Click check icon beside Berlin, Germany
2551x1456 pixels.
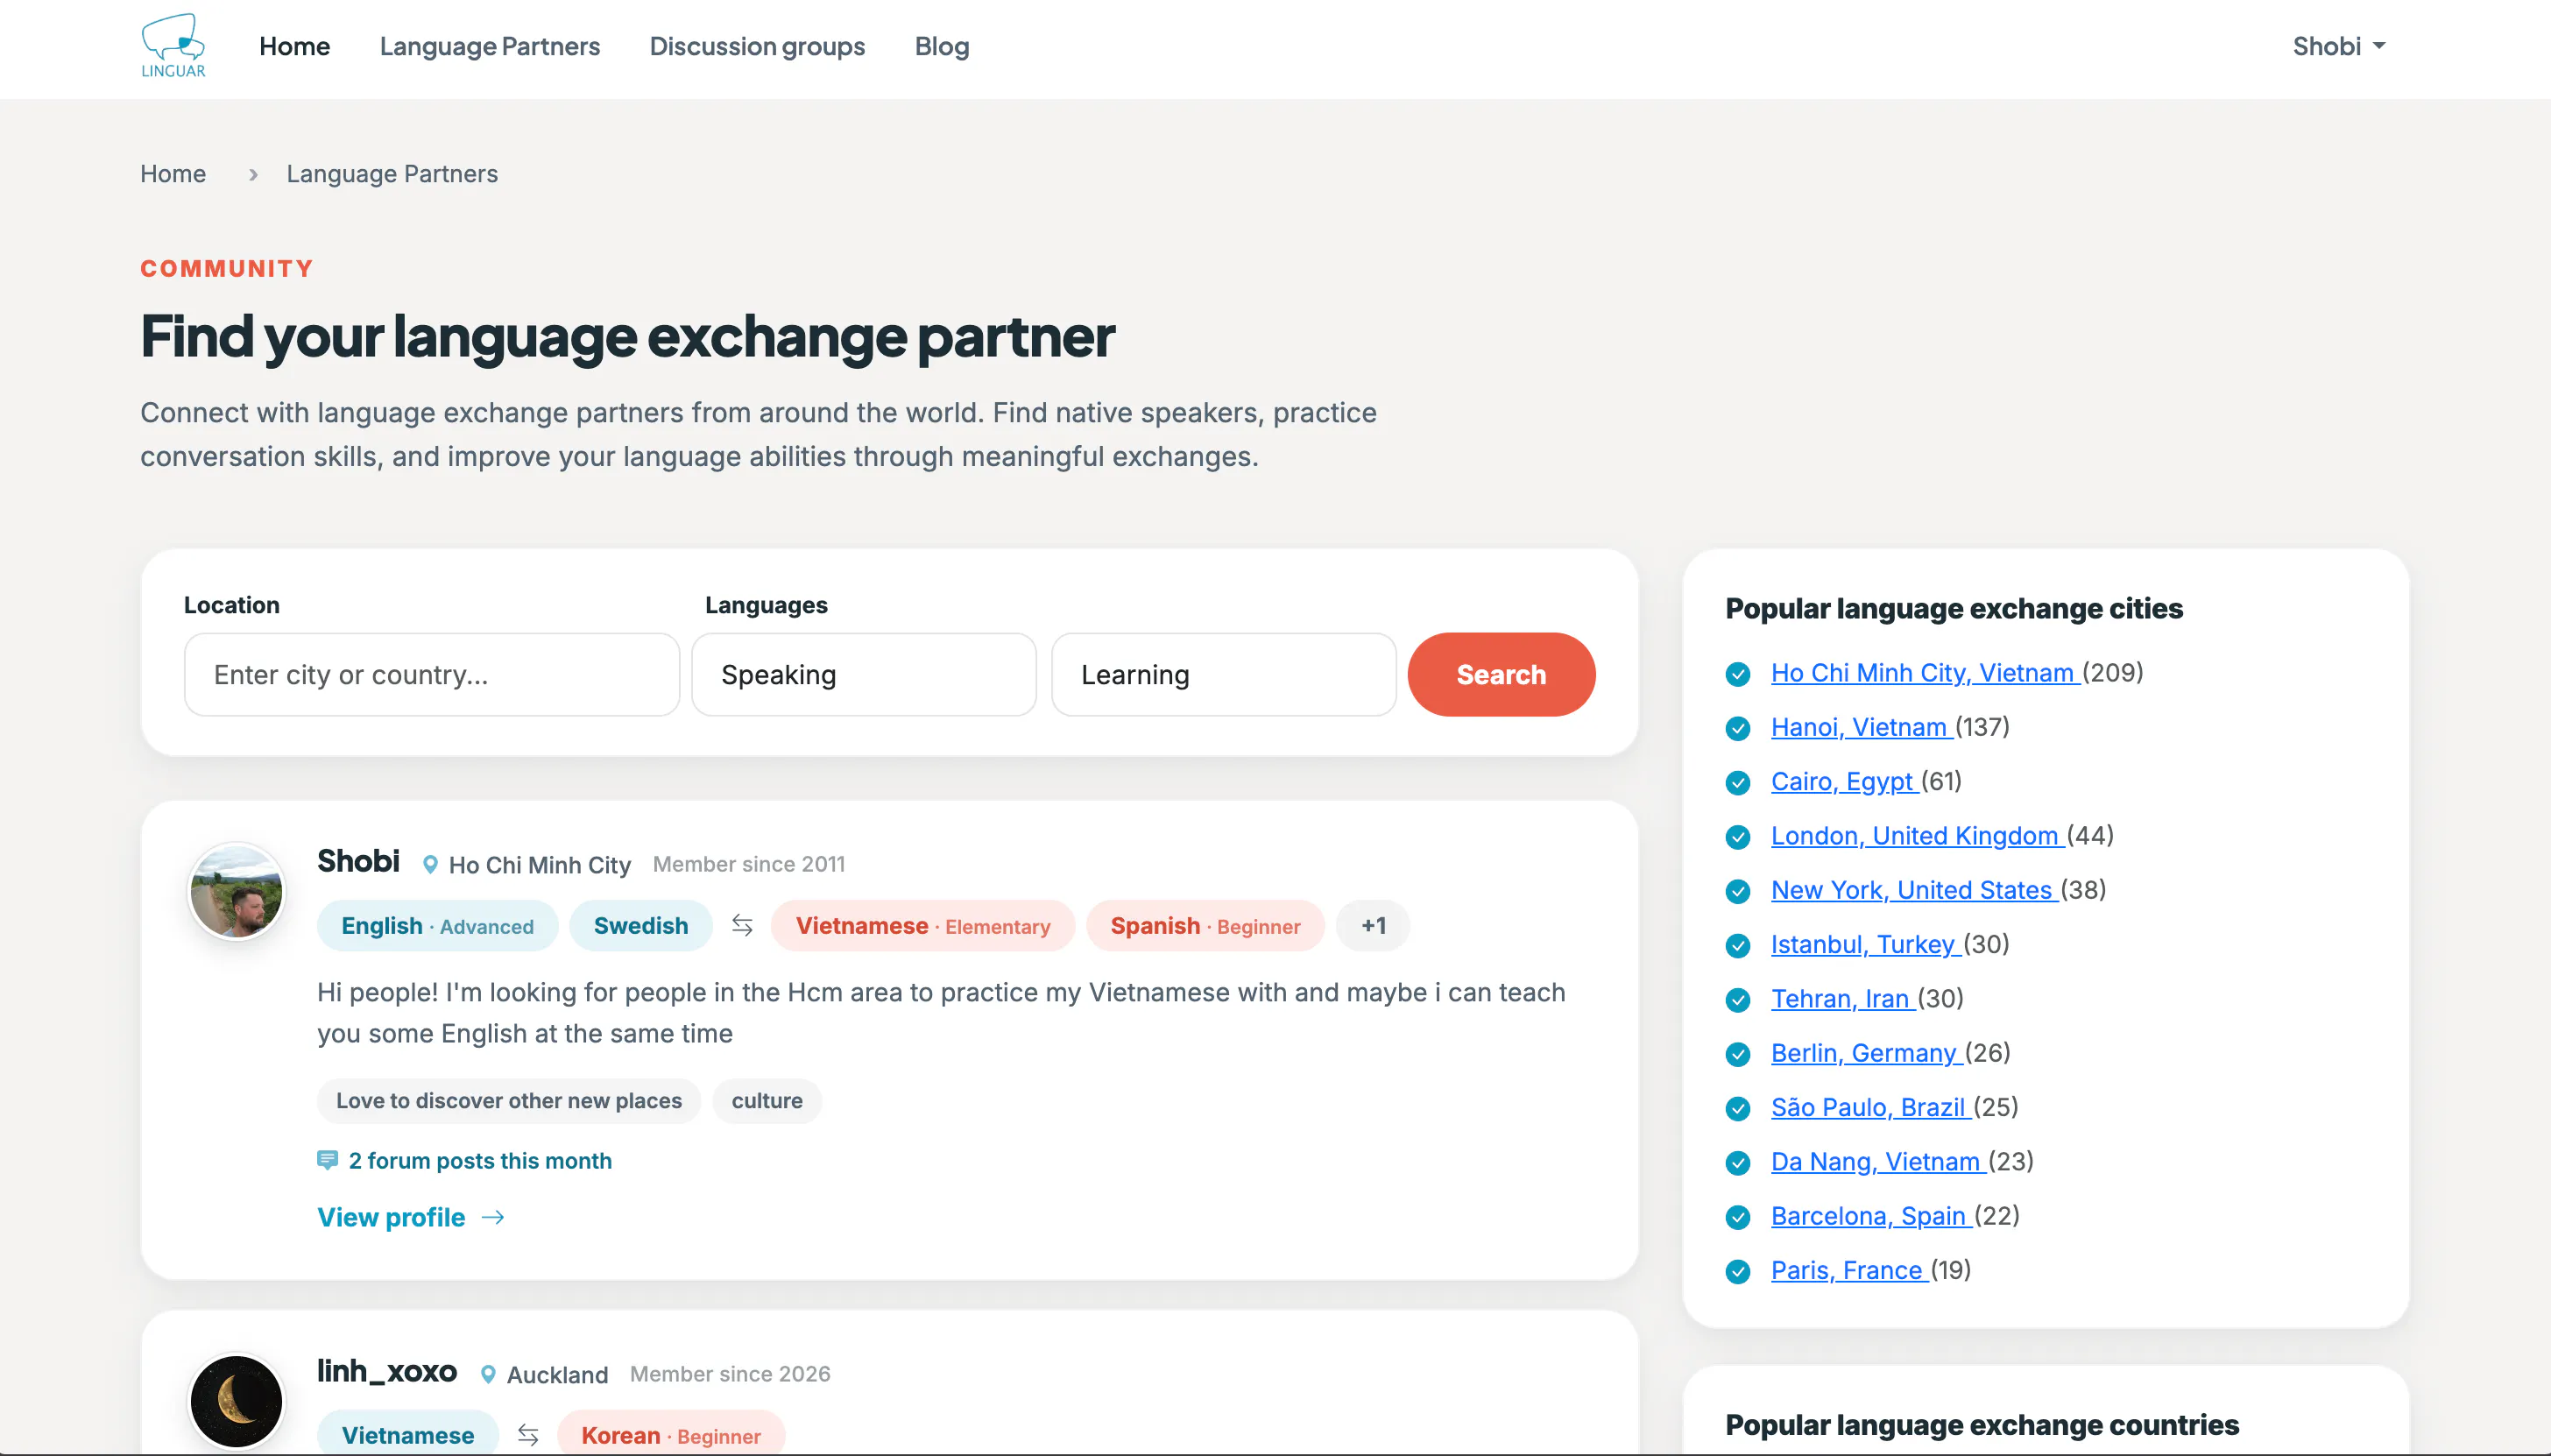(x=1738, y=1054)
